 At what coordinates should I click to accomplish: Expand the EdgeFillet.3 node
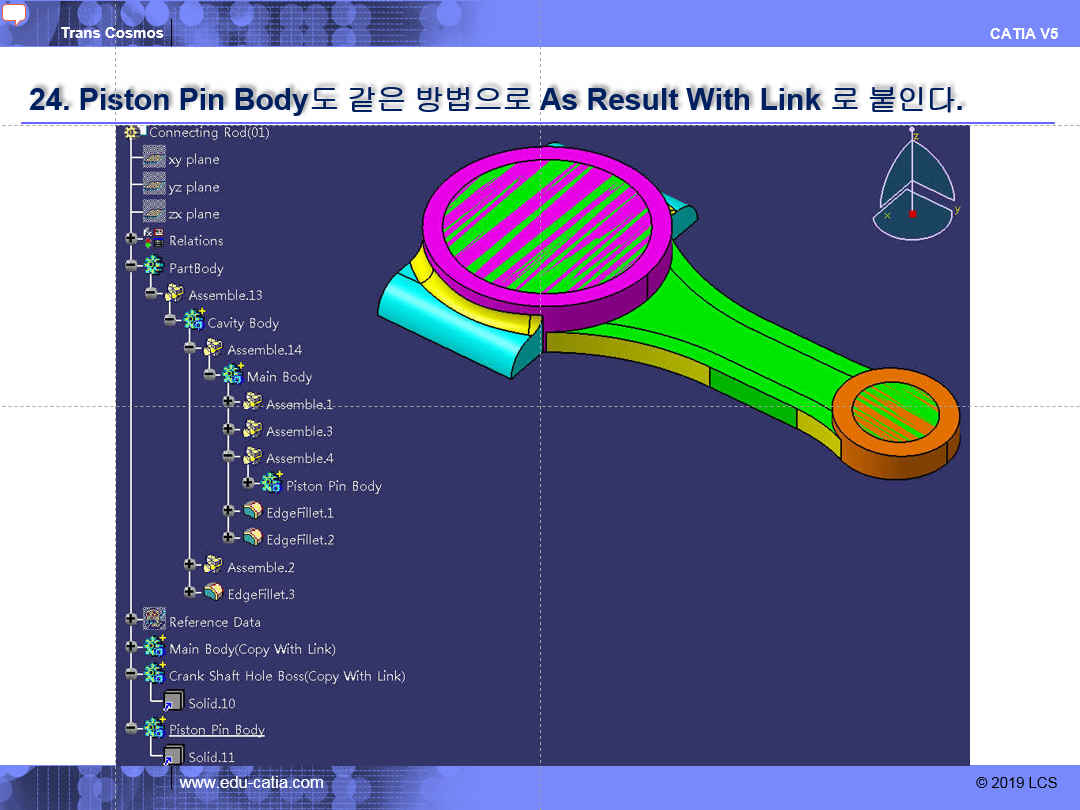[x=190, y=593]
